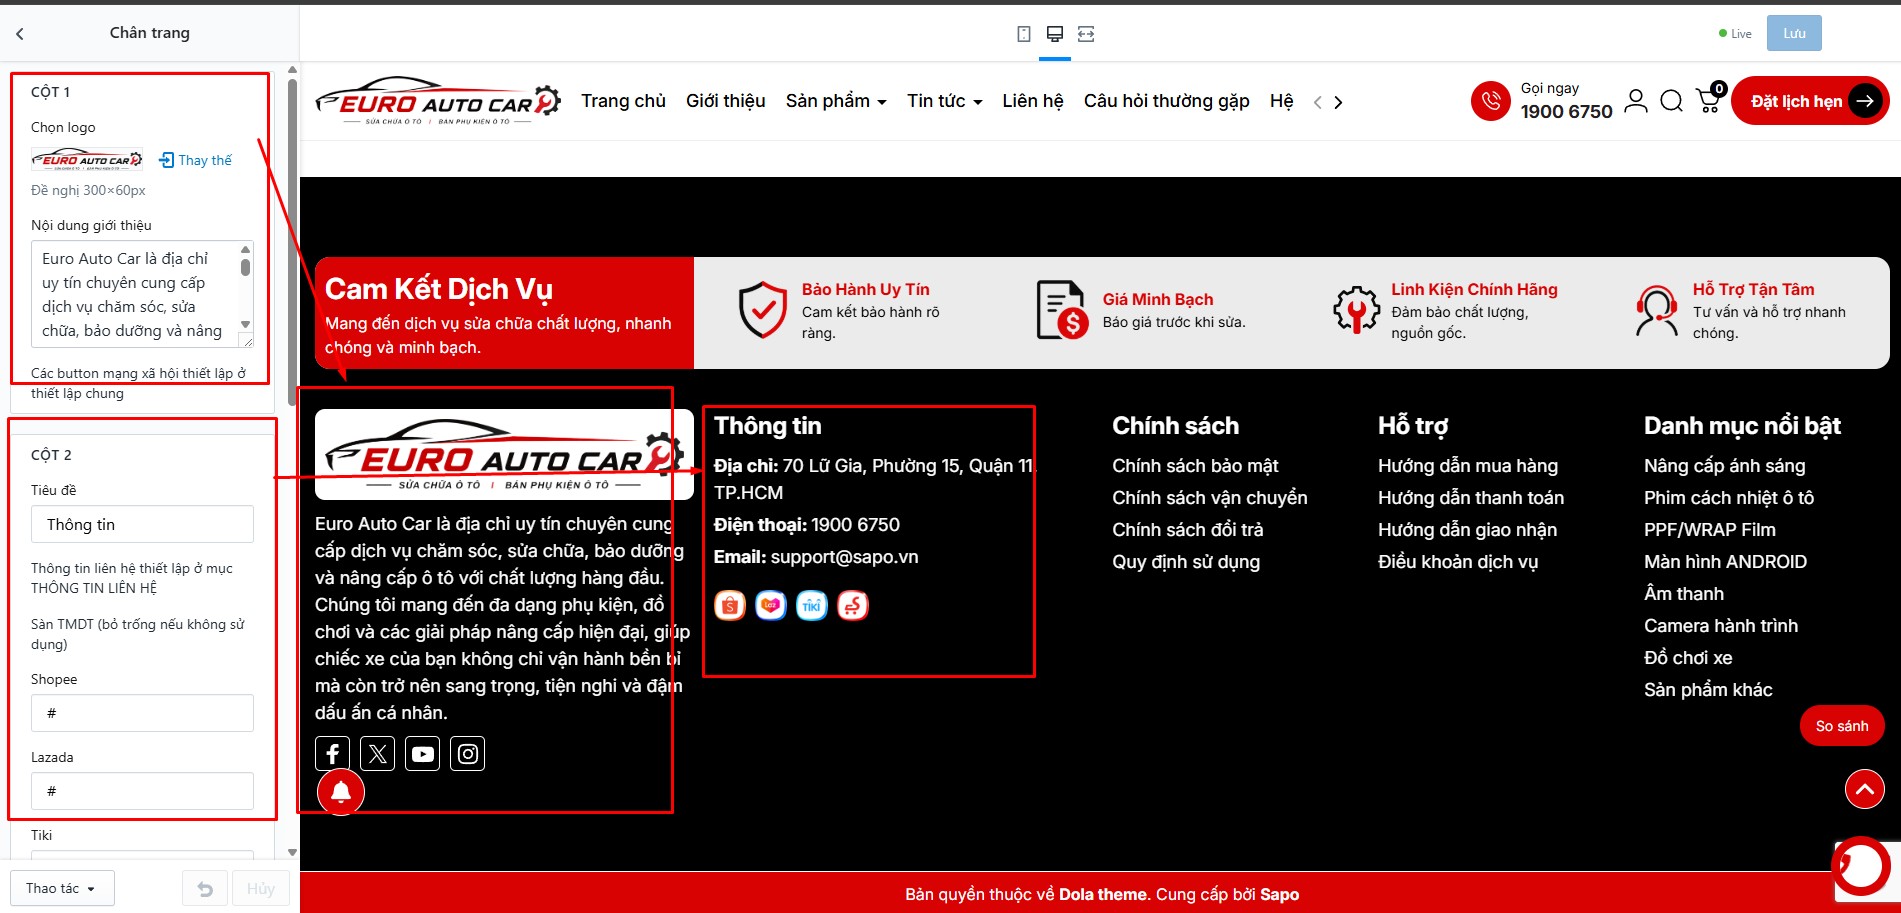Edit the Nội dung giới thiệu textarea
Screen dimensions: 1901x913
pos(142,294)
